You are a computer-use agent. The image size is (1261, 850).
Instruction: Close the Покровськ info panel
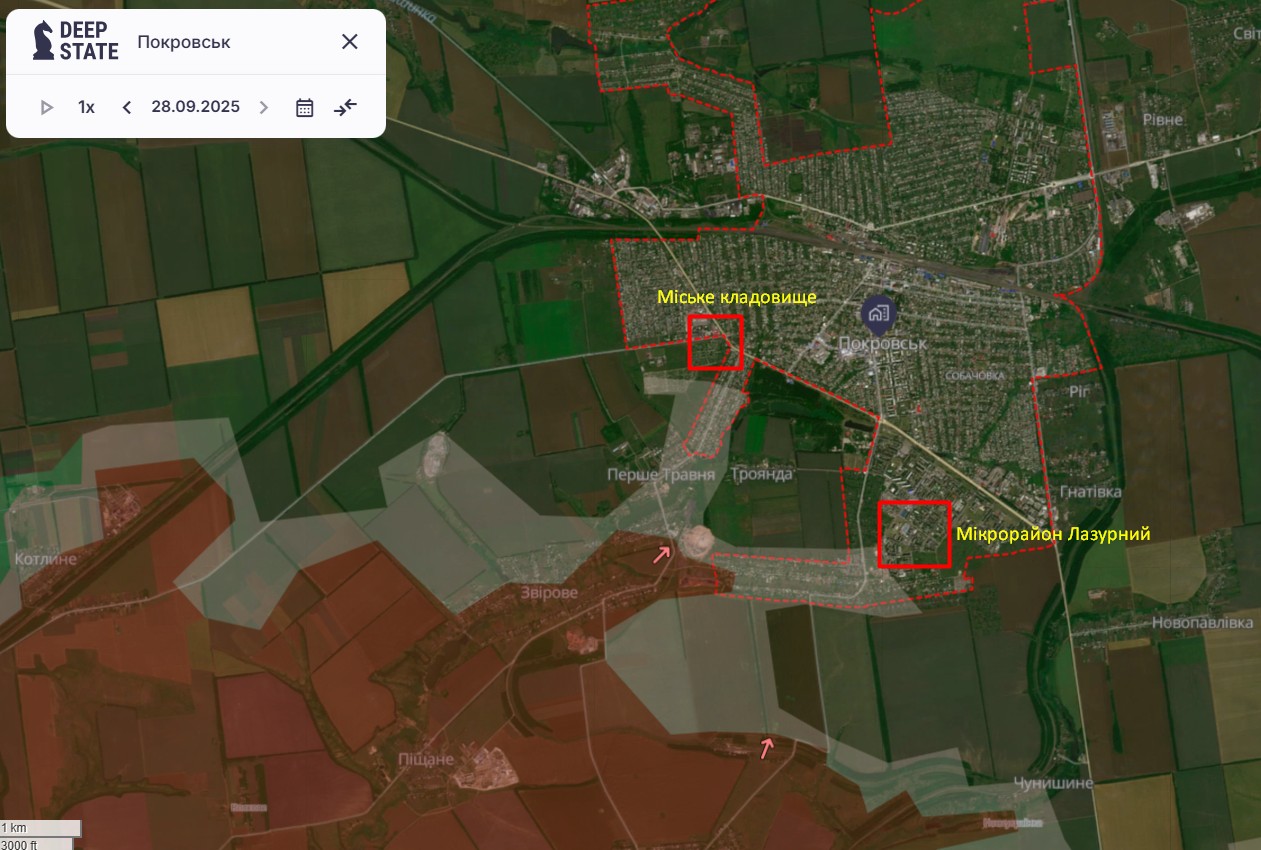(x=350, y=42)
